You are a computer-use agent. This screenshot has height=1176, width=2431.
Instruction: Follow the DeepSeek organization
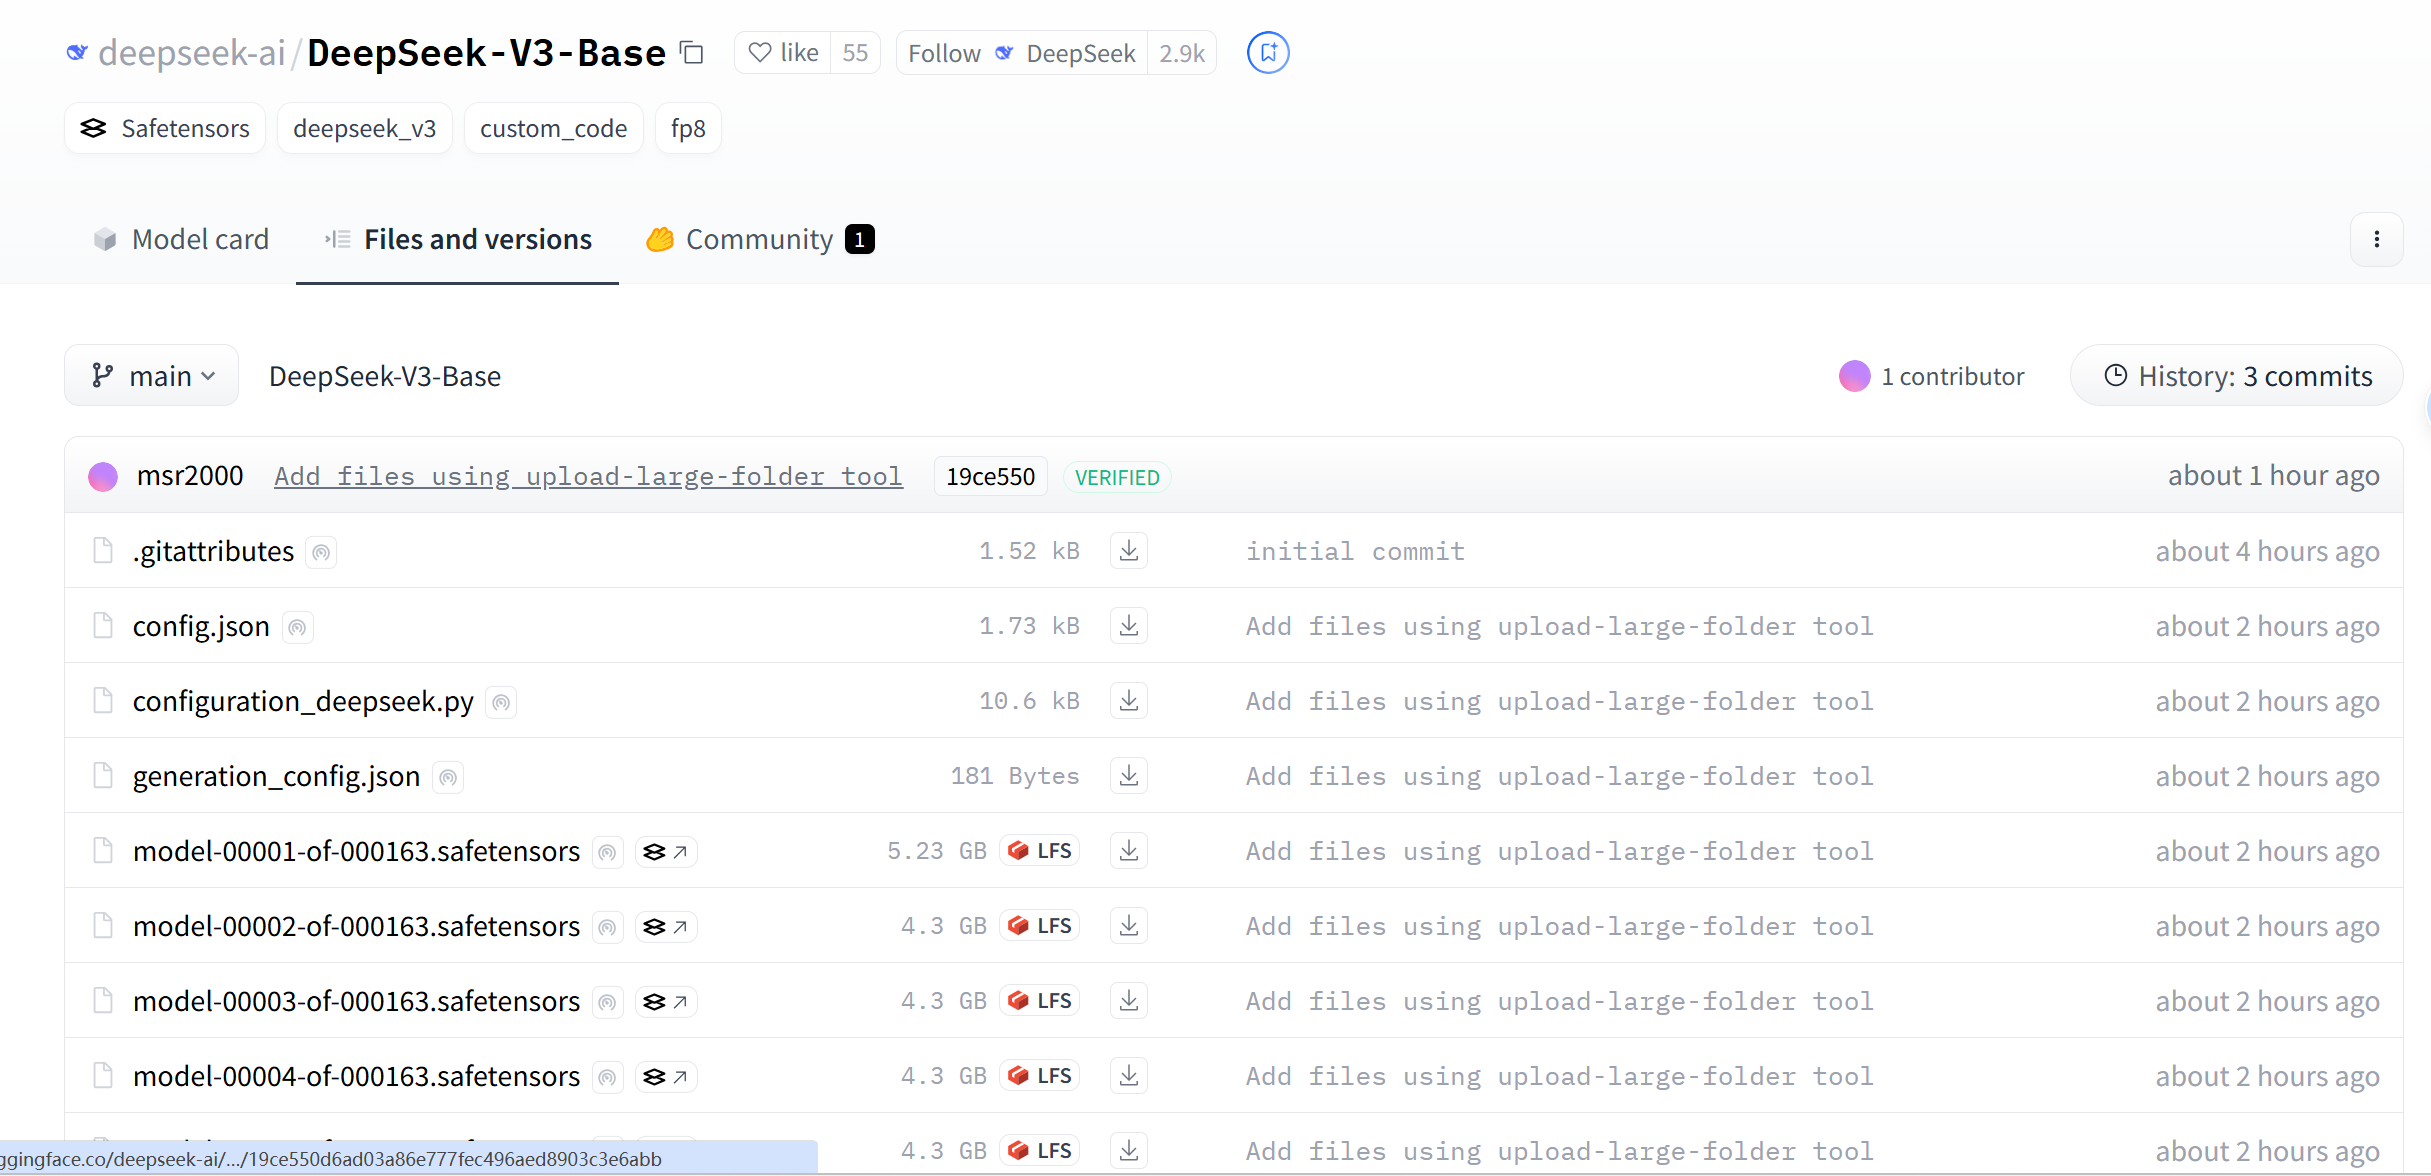coord(944,53)
